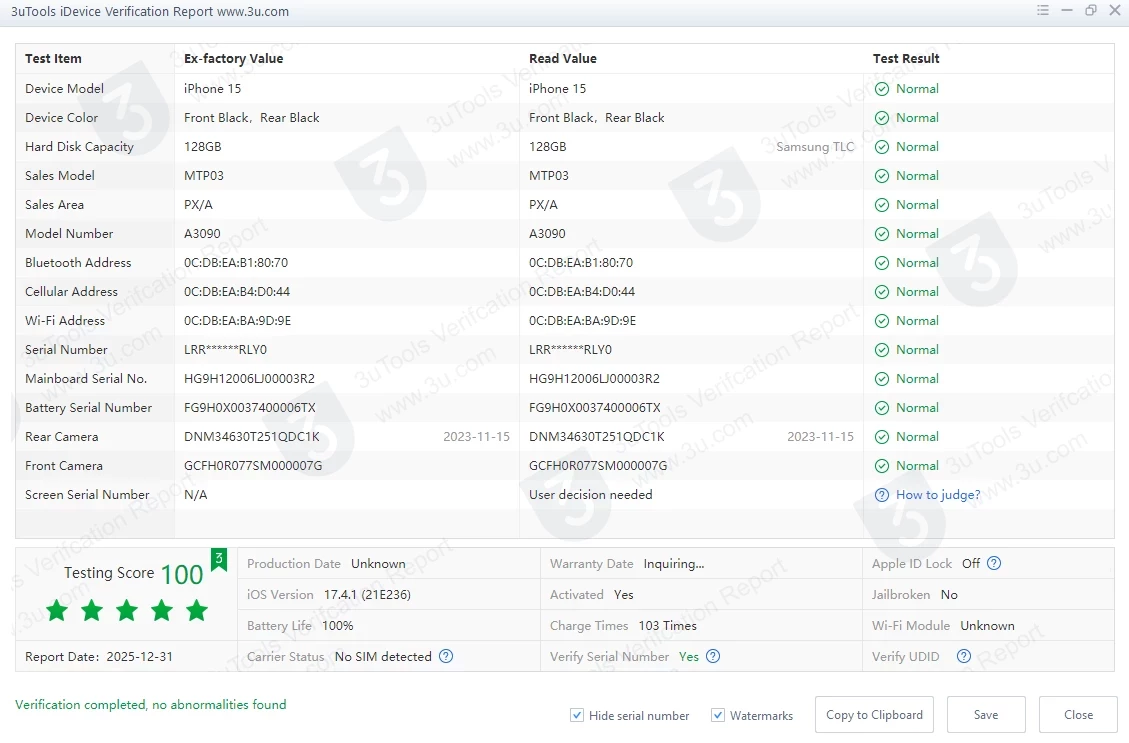The width and height of the screenshot is (1129, 743).
Task: Click the Test Item column header
Action: click(x=53, y=59)
